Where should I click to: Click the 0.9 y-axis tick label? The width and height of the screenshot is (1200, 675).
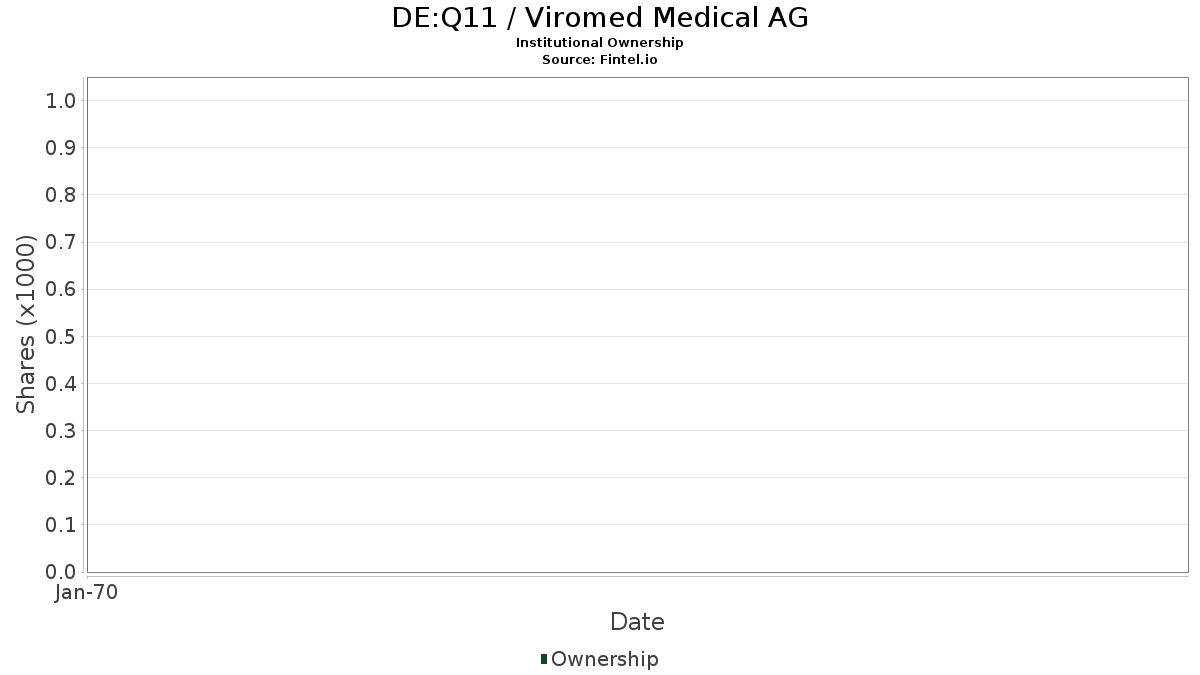tap(61, 148)
